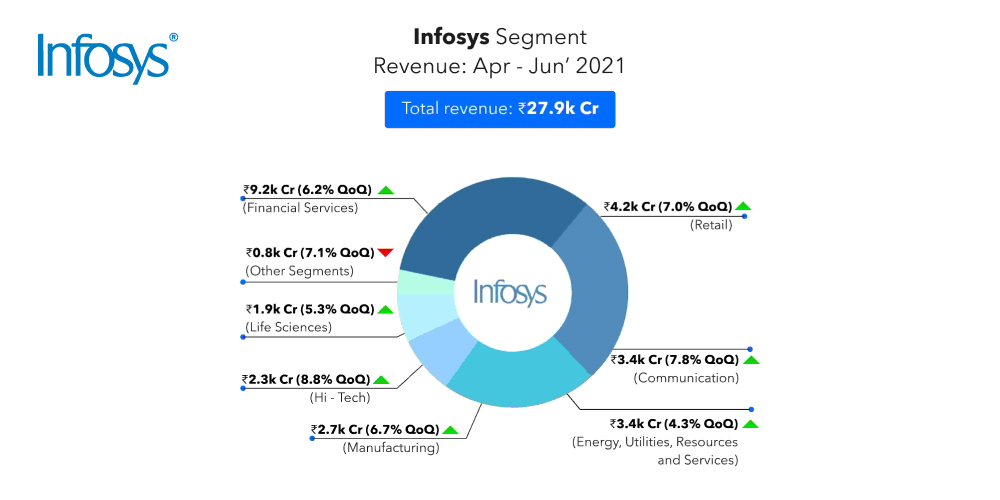Image resolution: width=1000 pixels, height=500 pixels.
Task: Click the Infosys Segment title heading
Action: click(x=499, y=38)
